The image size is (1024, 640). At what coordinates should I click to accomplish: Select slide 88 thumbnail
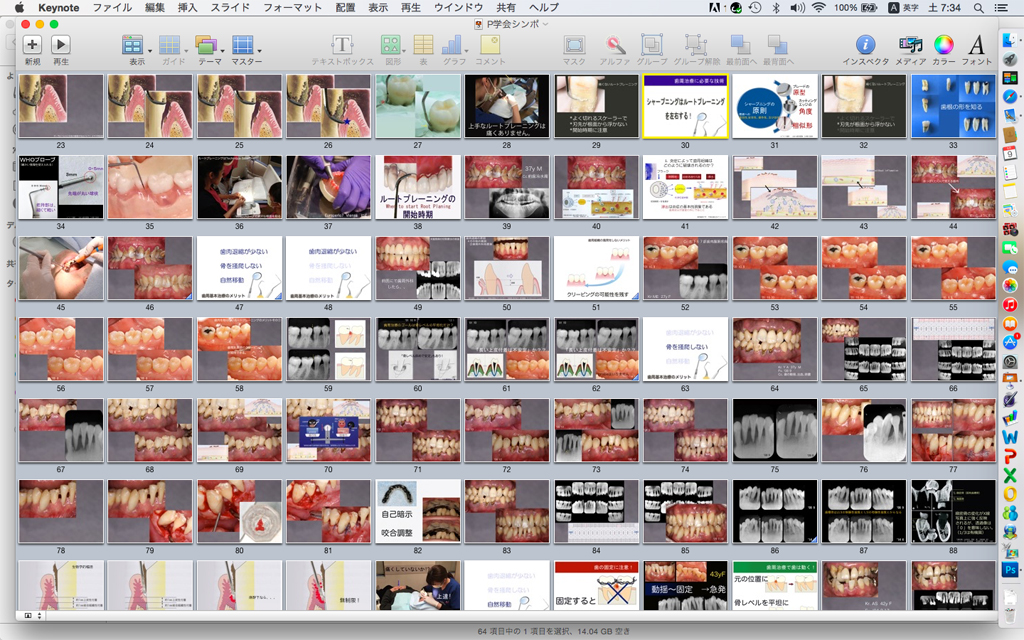tap(953, 511)
